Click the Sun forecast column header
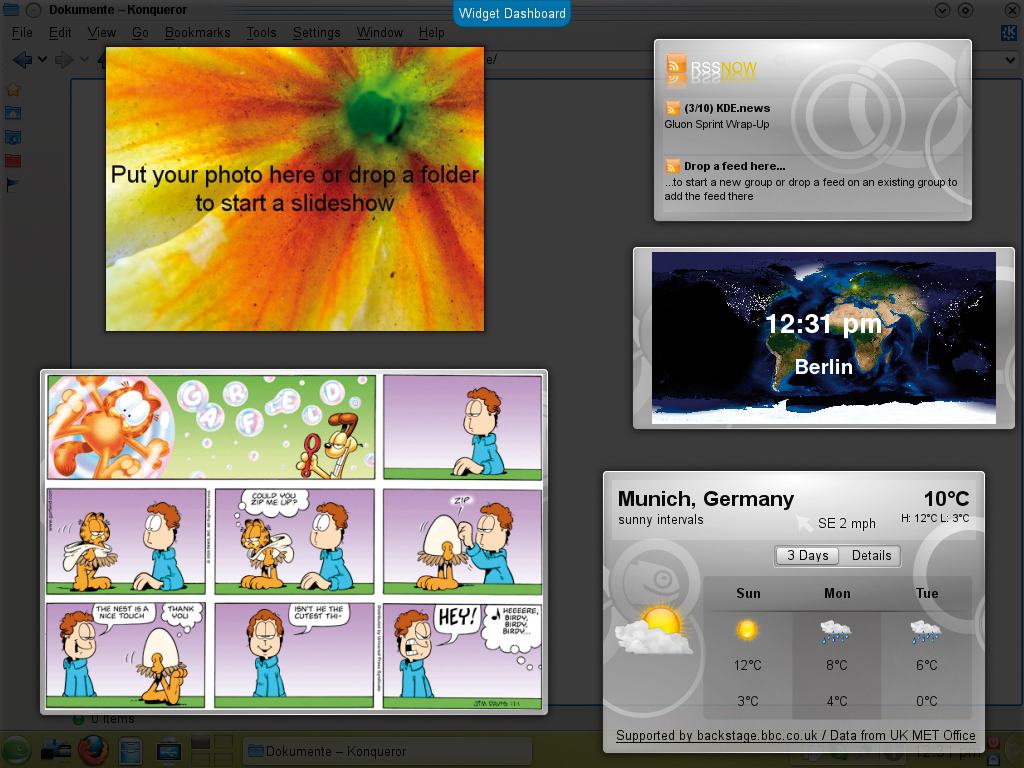This screenshot has height=768, width=1024. [748, 594]
